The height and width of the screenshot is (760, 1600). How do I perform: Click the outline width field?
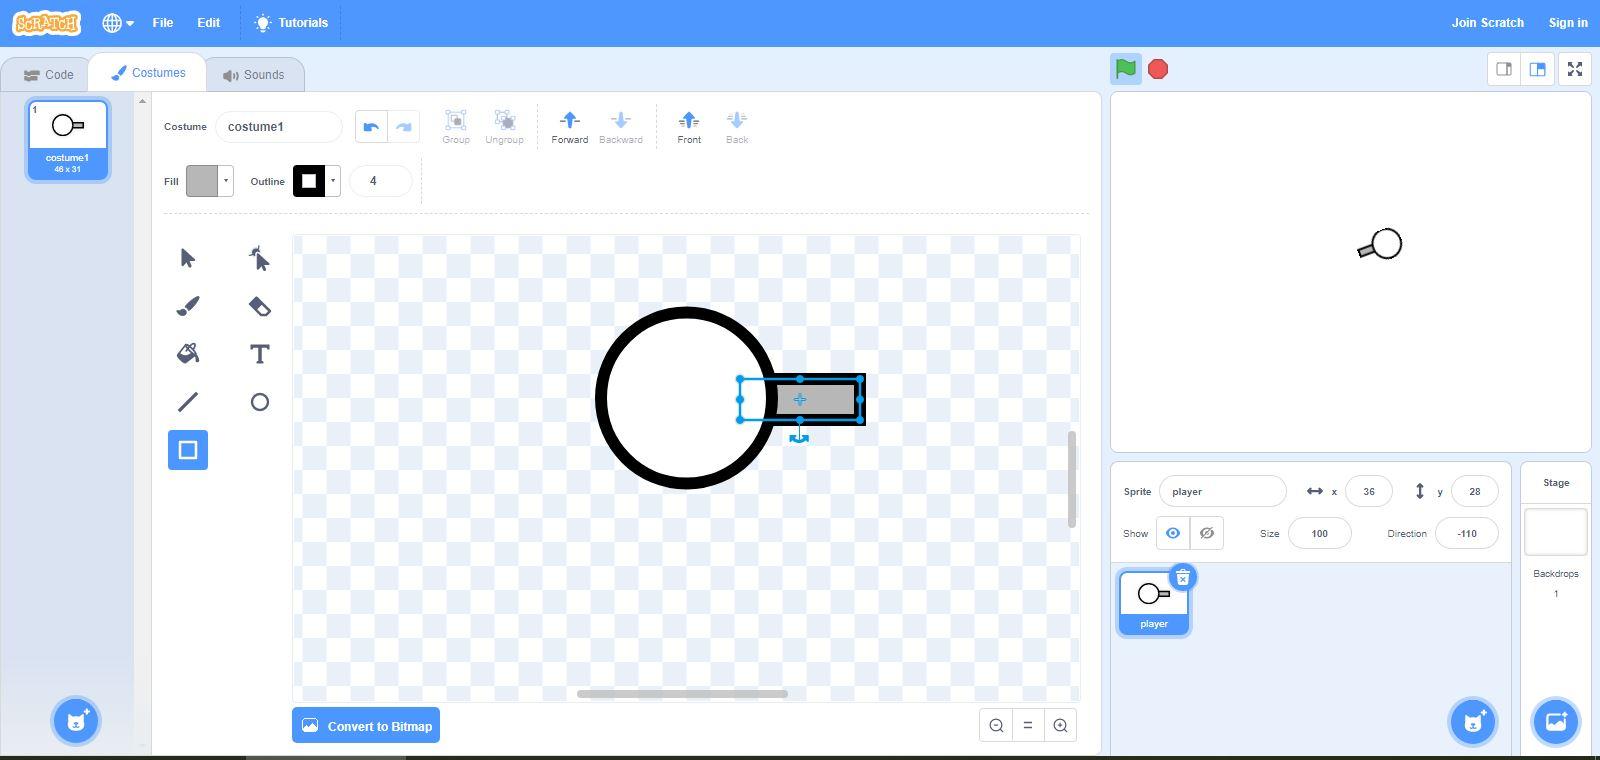[381, 181]
